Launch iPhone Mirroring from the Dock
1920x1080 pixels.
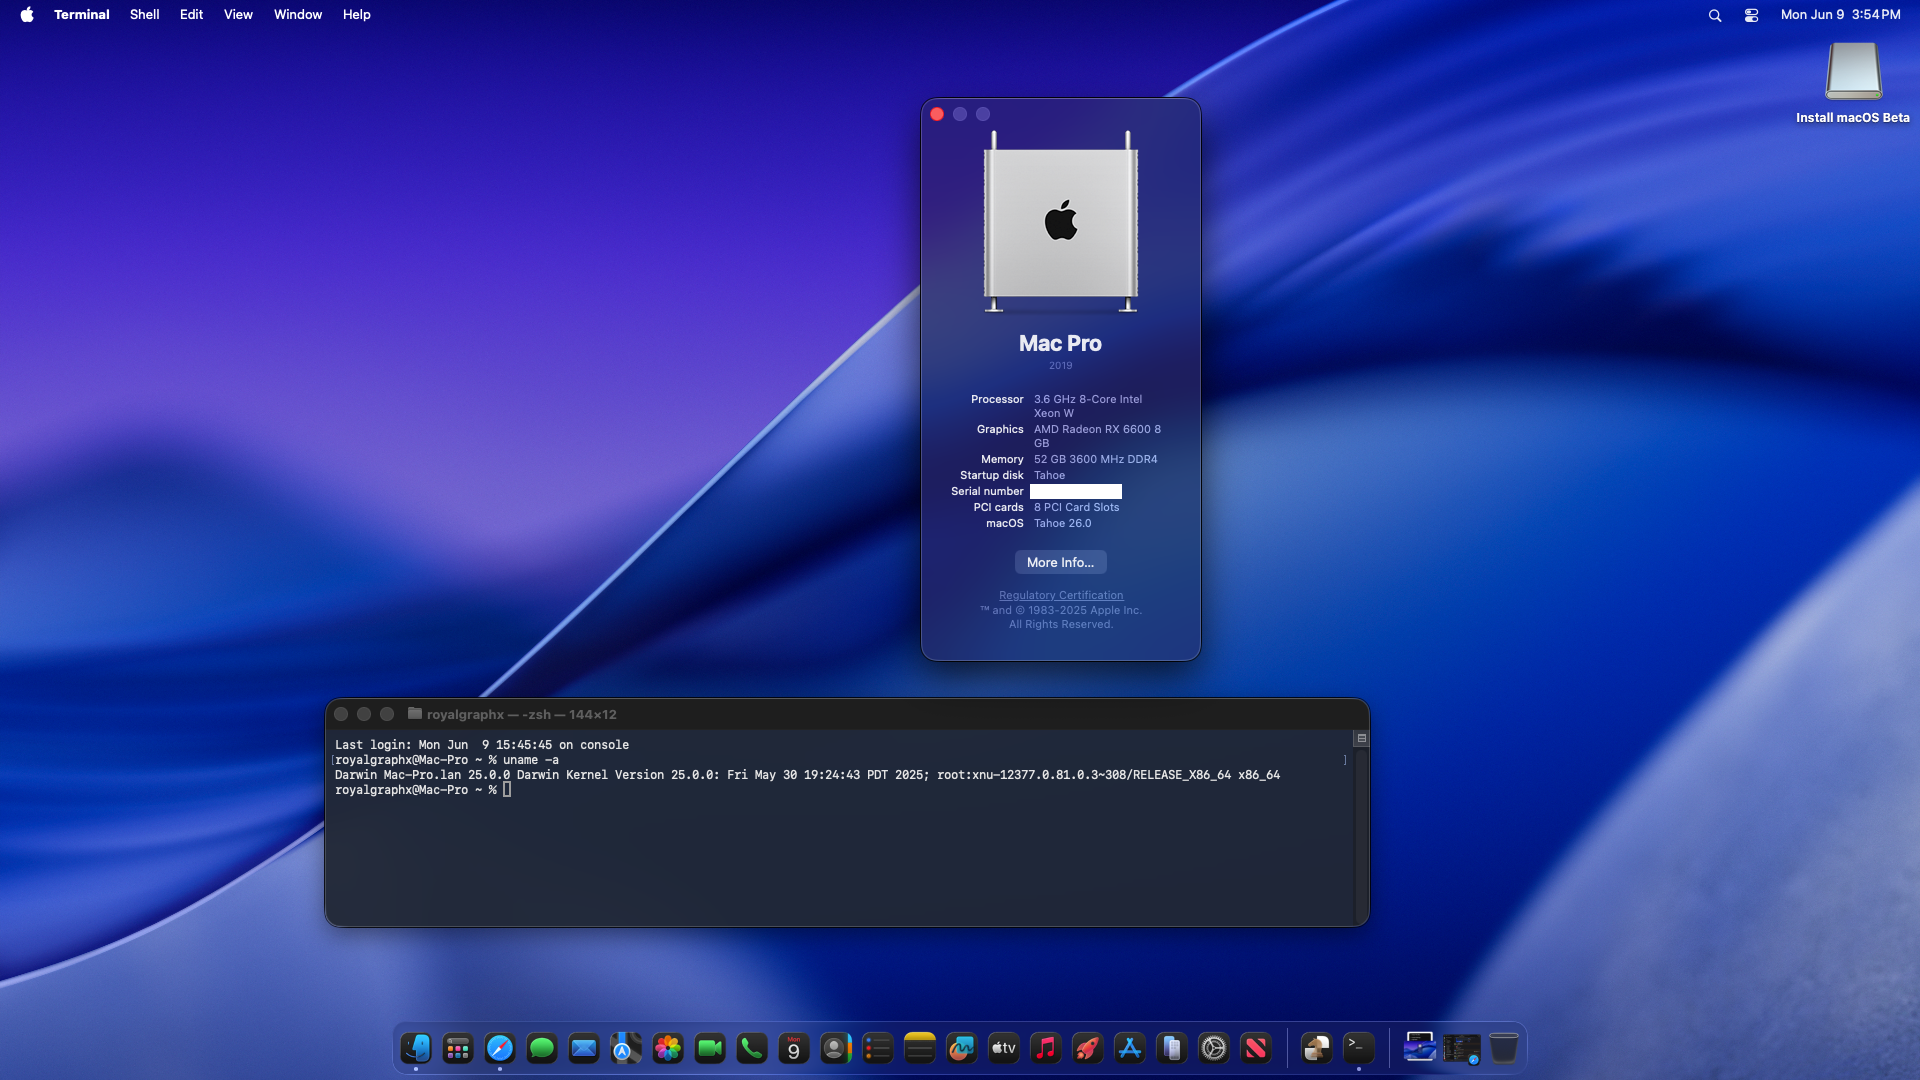1172,1048
